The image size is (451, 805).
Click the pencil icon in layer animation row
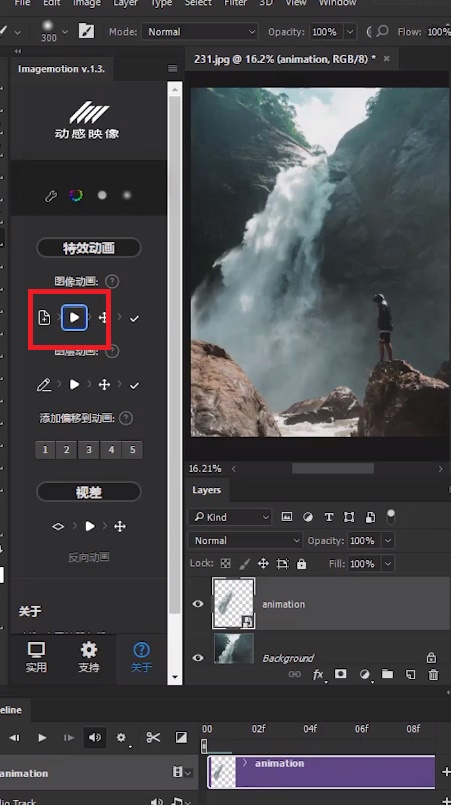pyautogui.click(x=44, y=385)
